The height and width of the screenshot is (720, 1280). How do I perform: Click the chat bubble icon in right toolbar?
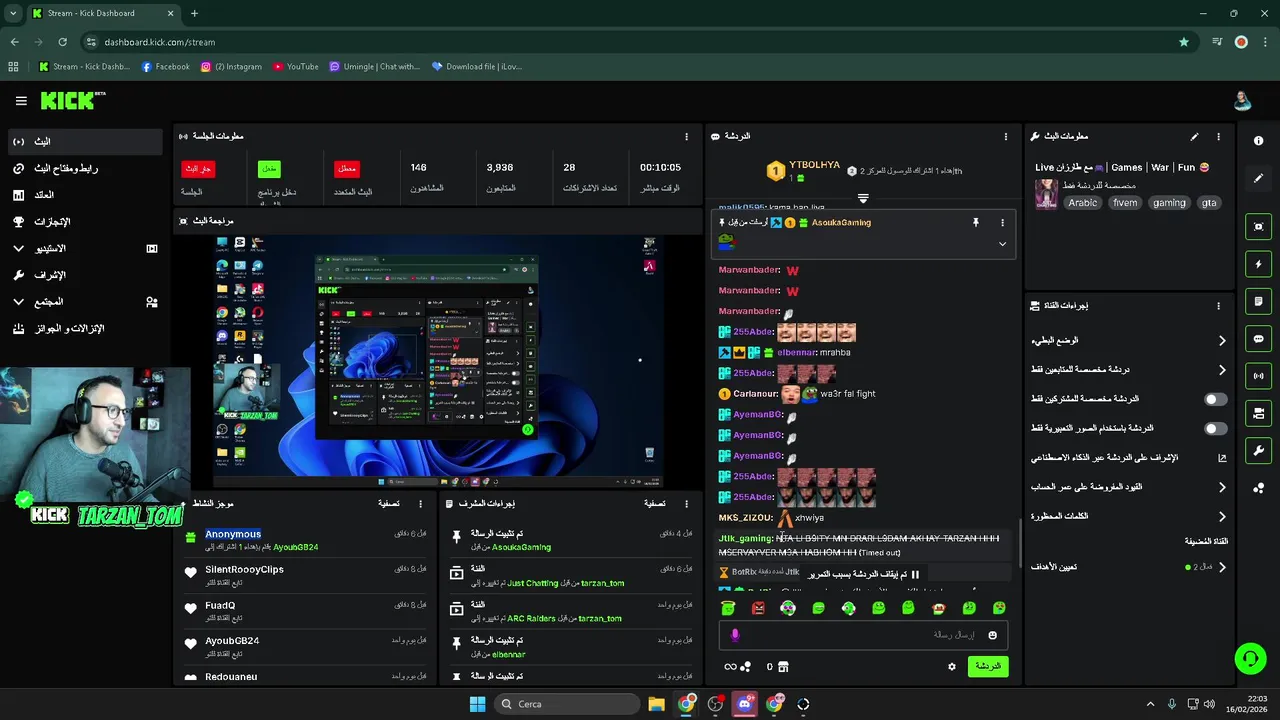[x=1259, y=339]
